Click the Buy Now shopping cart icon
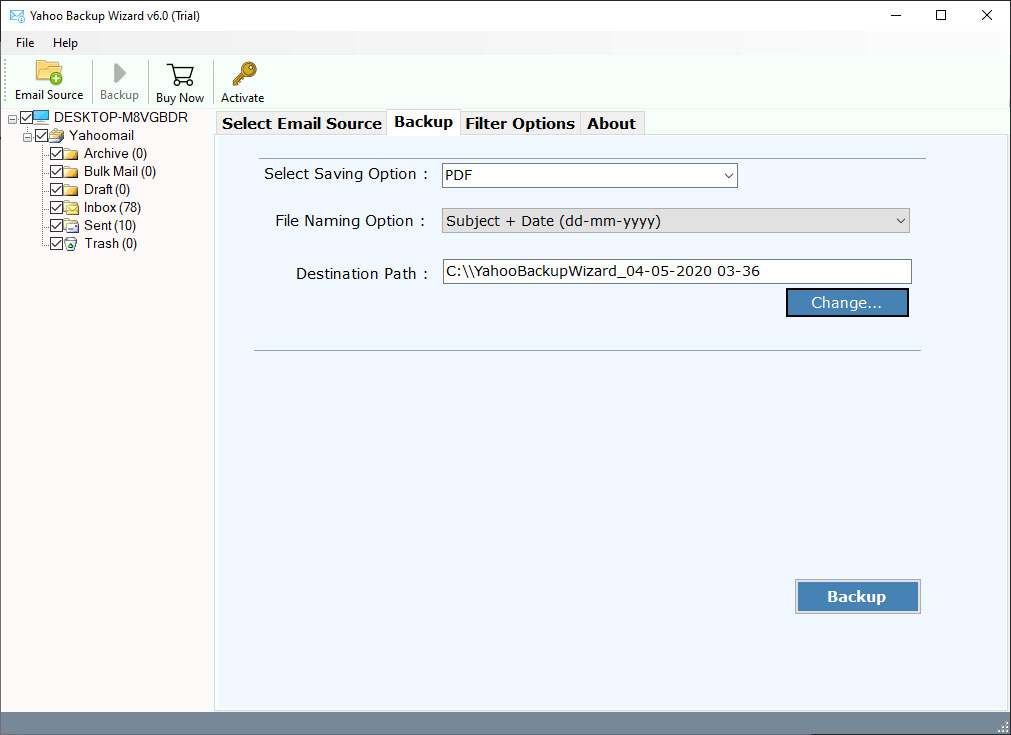Viewport: 1011px width, 735px height. coord(180,75)
